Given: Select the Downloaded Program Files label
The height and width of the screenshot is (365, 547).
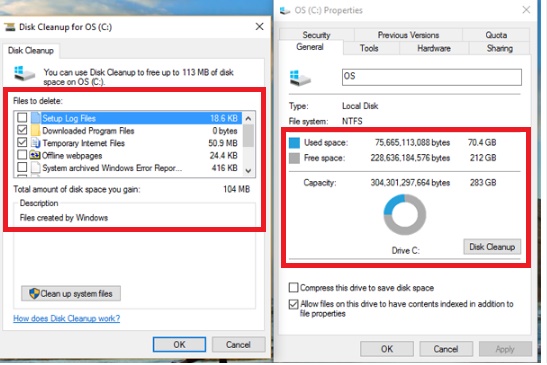Looking at the screenshot, I should pos(88,131).
